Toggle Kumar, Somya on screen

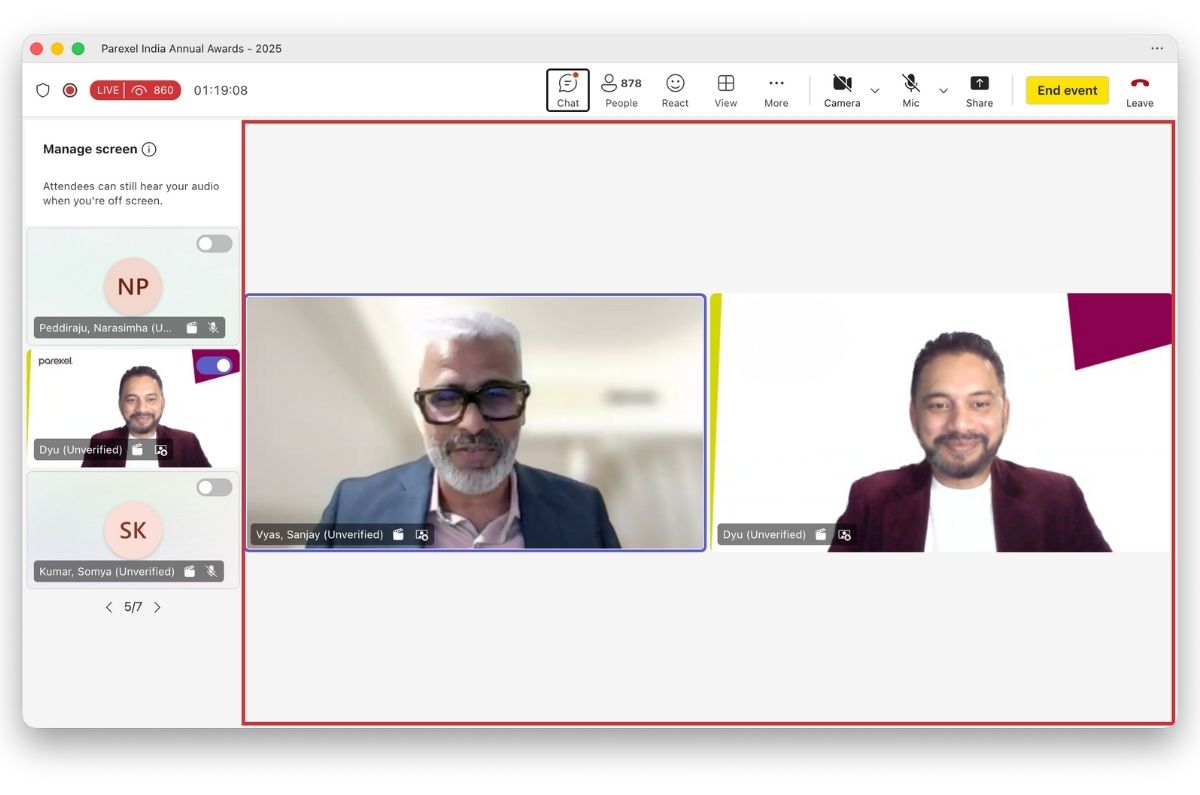click(x=214, y=487)
